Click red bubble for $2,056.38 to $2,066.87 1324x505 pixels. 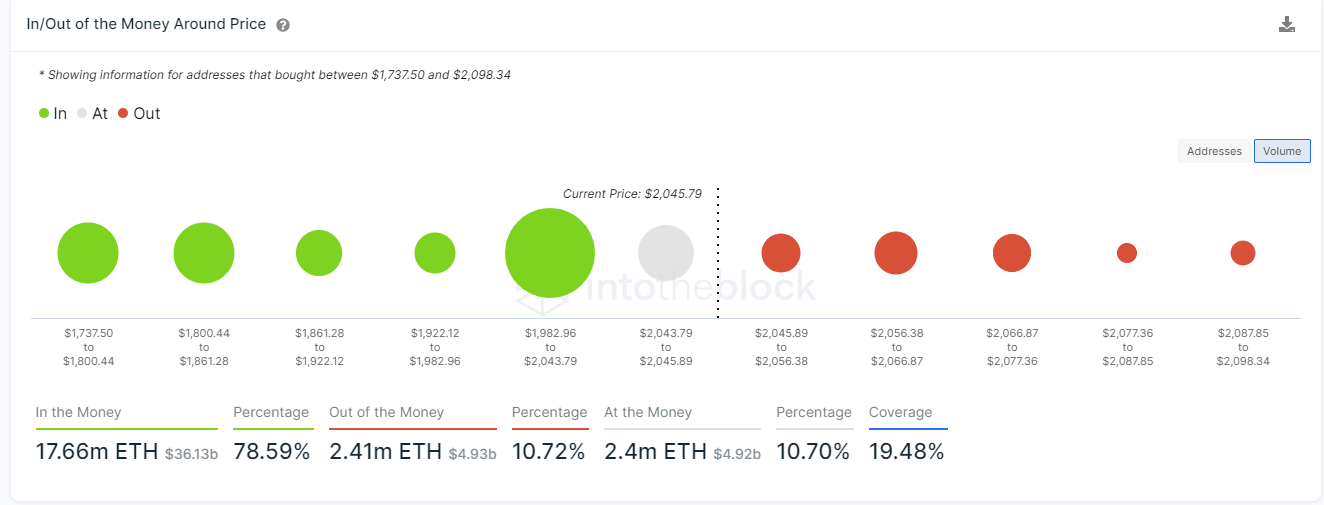tap(896, 253)
